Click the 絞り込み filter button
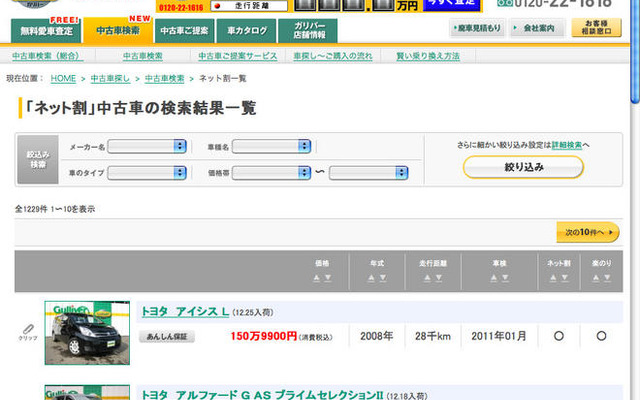Screen dimensions: 640x400 523,167
